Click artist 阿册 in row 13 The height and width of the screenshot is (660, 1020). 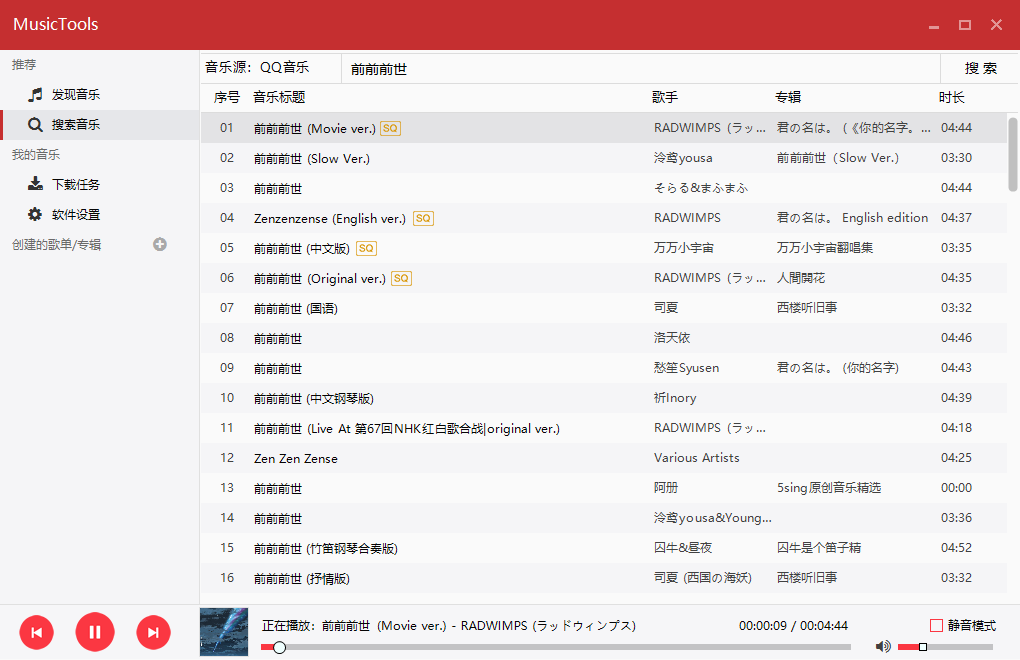pos(666,488)
